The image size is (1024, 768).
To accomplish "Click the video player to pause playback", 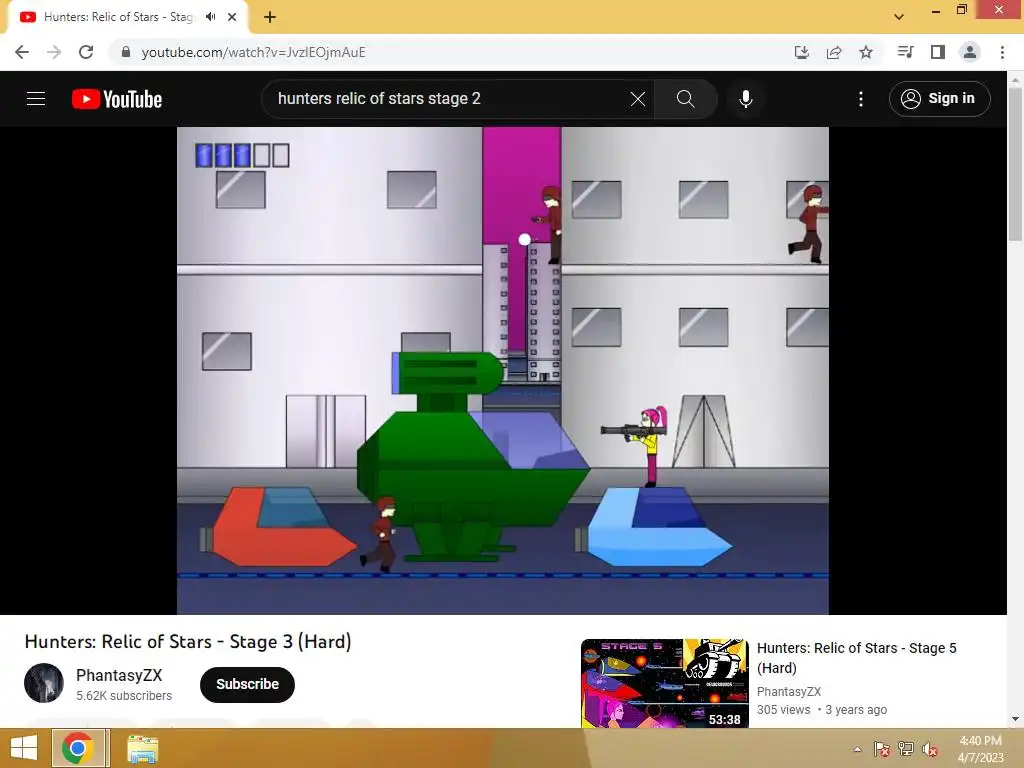I will coord(503,370).
